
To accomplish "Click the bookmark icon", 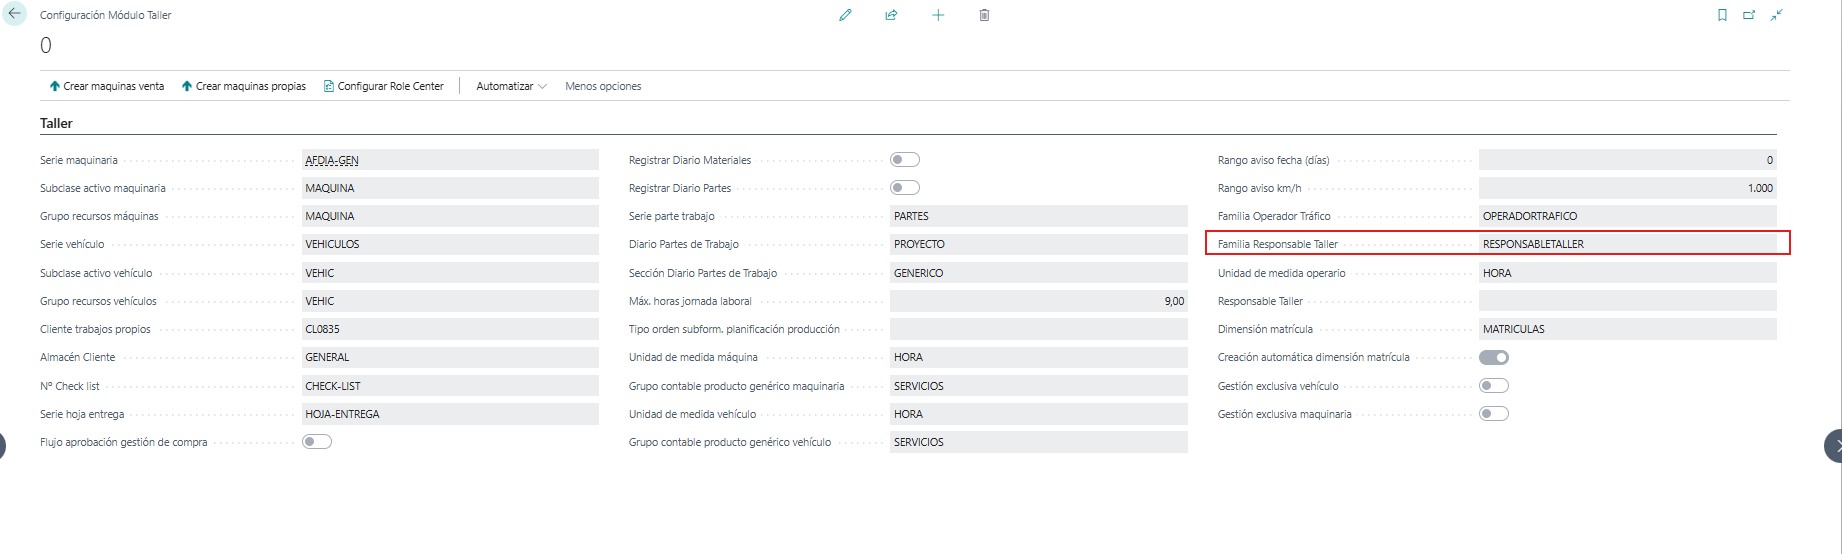I will click(x=1722, y=15).
